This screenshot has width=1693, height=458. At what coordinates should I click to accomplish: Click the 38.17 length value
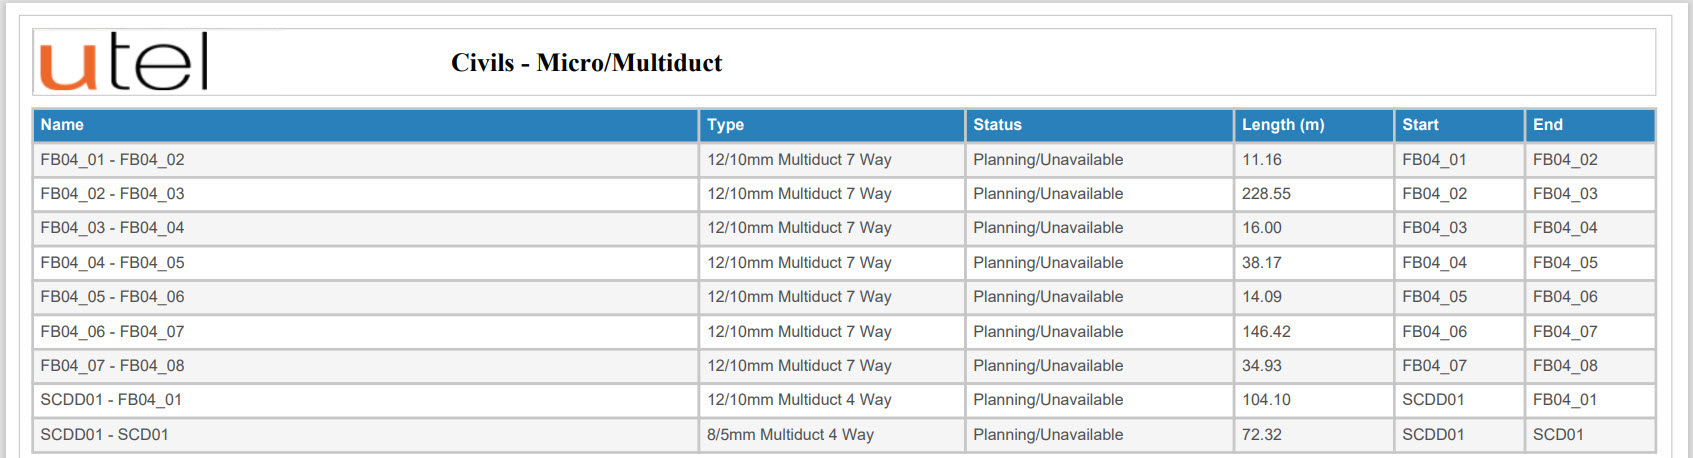tap(1261, 263)
